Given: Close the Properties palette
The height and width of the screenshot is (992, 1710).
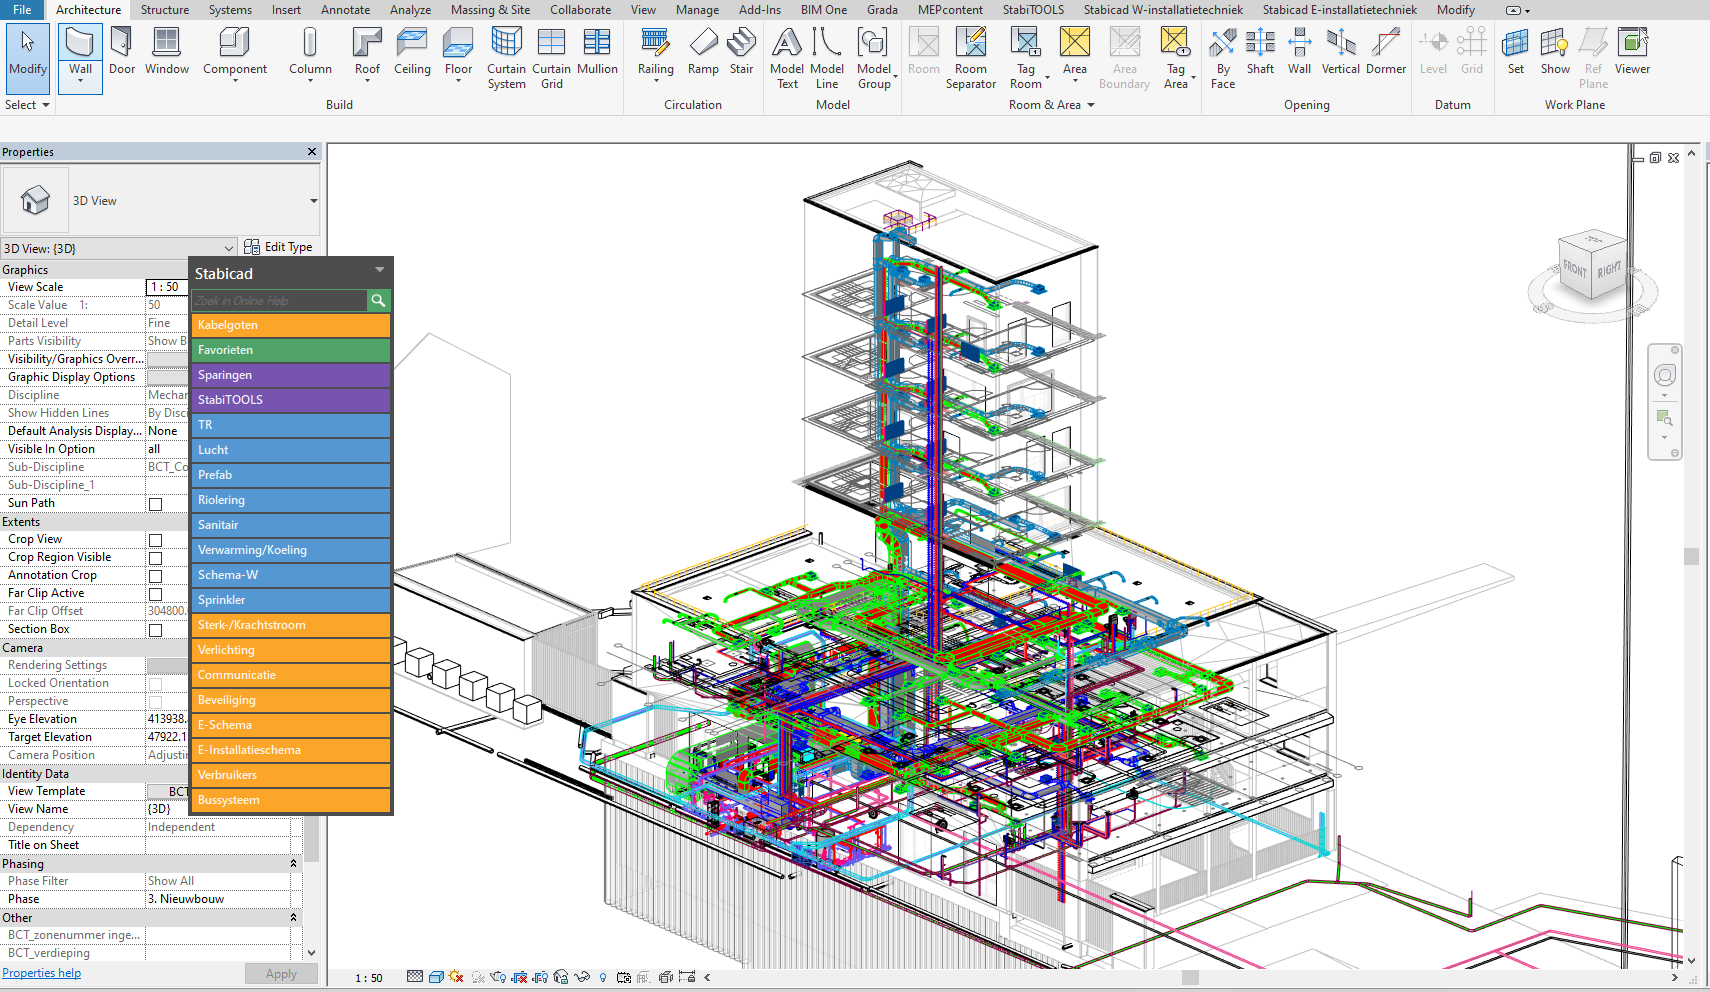Looking at the screenshot, I should pyautogui.click(x=312, y=152).
